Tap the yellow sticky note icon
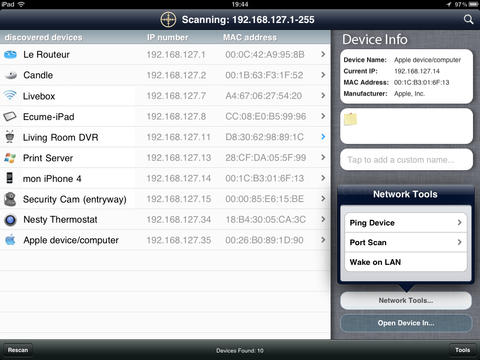This screenshot has width=480, height=360. coord(350,119)
